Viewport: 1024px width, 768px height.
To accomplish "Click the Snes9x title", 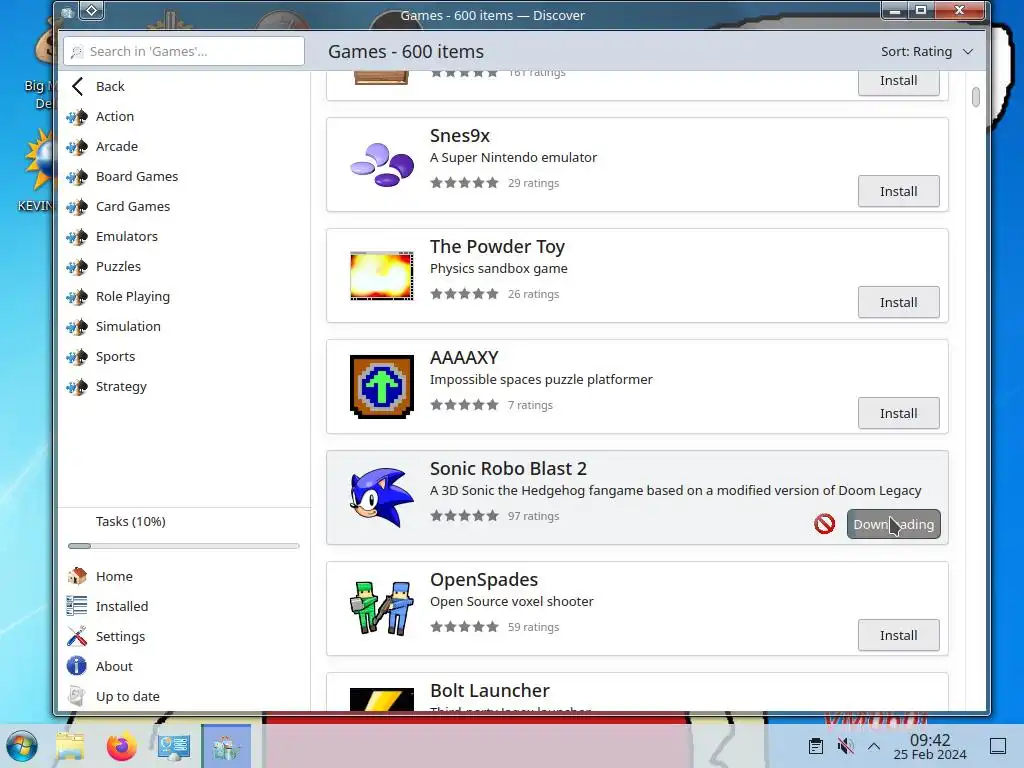I will pyautogui.click(x=460, y=136).
